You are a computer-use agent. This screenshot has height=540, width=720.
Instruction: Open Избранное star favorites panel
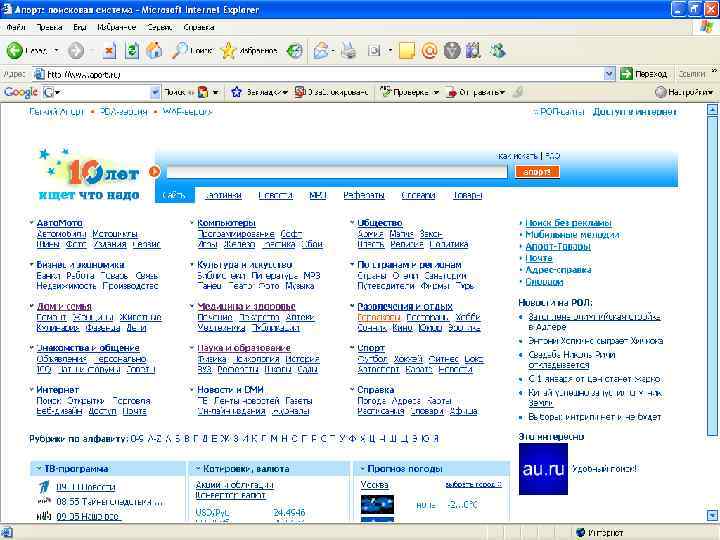[249, 51]
